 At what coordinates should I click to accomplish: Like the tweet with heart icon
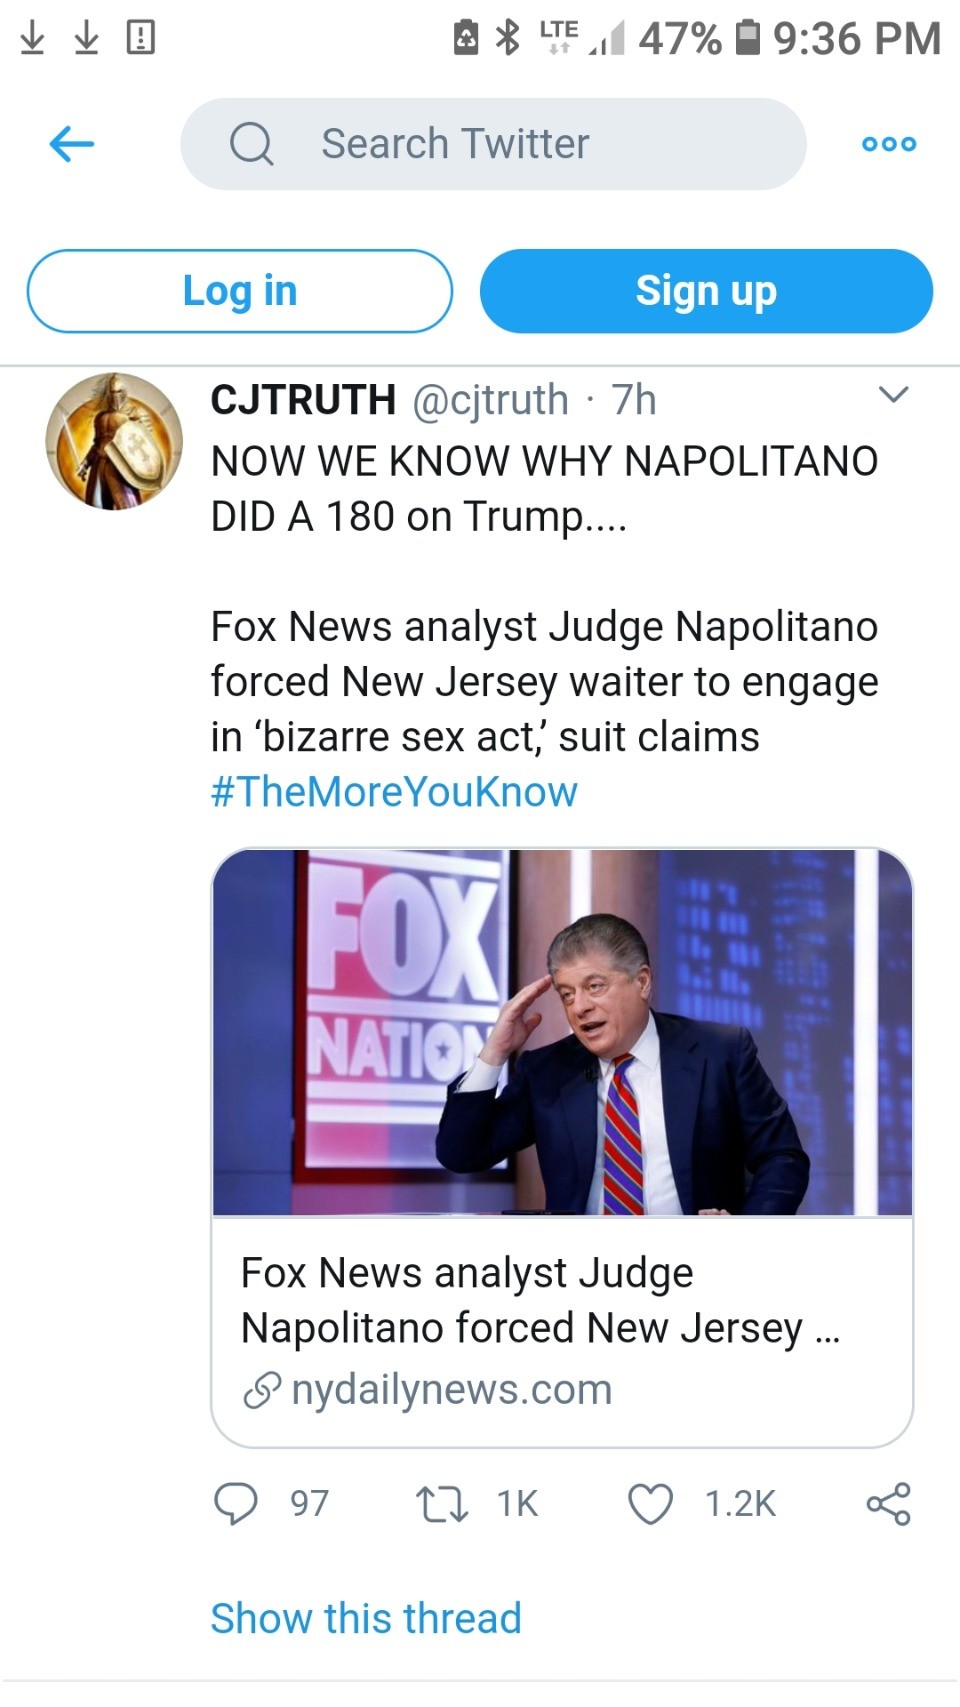coord(650,1503)
